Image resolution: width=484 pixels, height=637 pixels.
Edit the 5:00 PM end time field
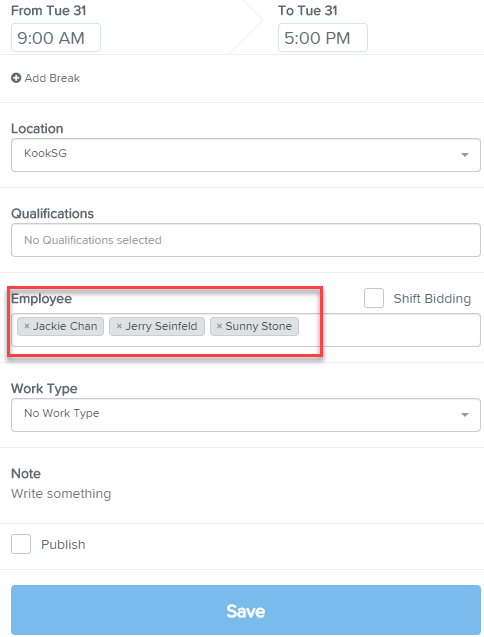click(323, 38)
